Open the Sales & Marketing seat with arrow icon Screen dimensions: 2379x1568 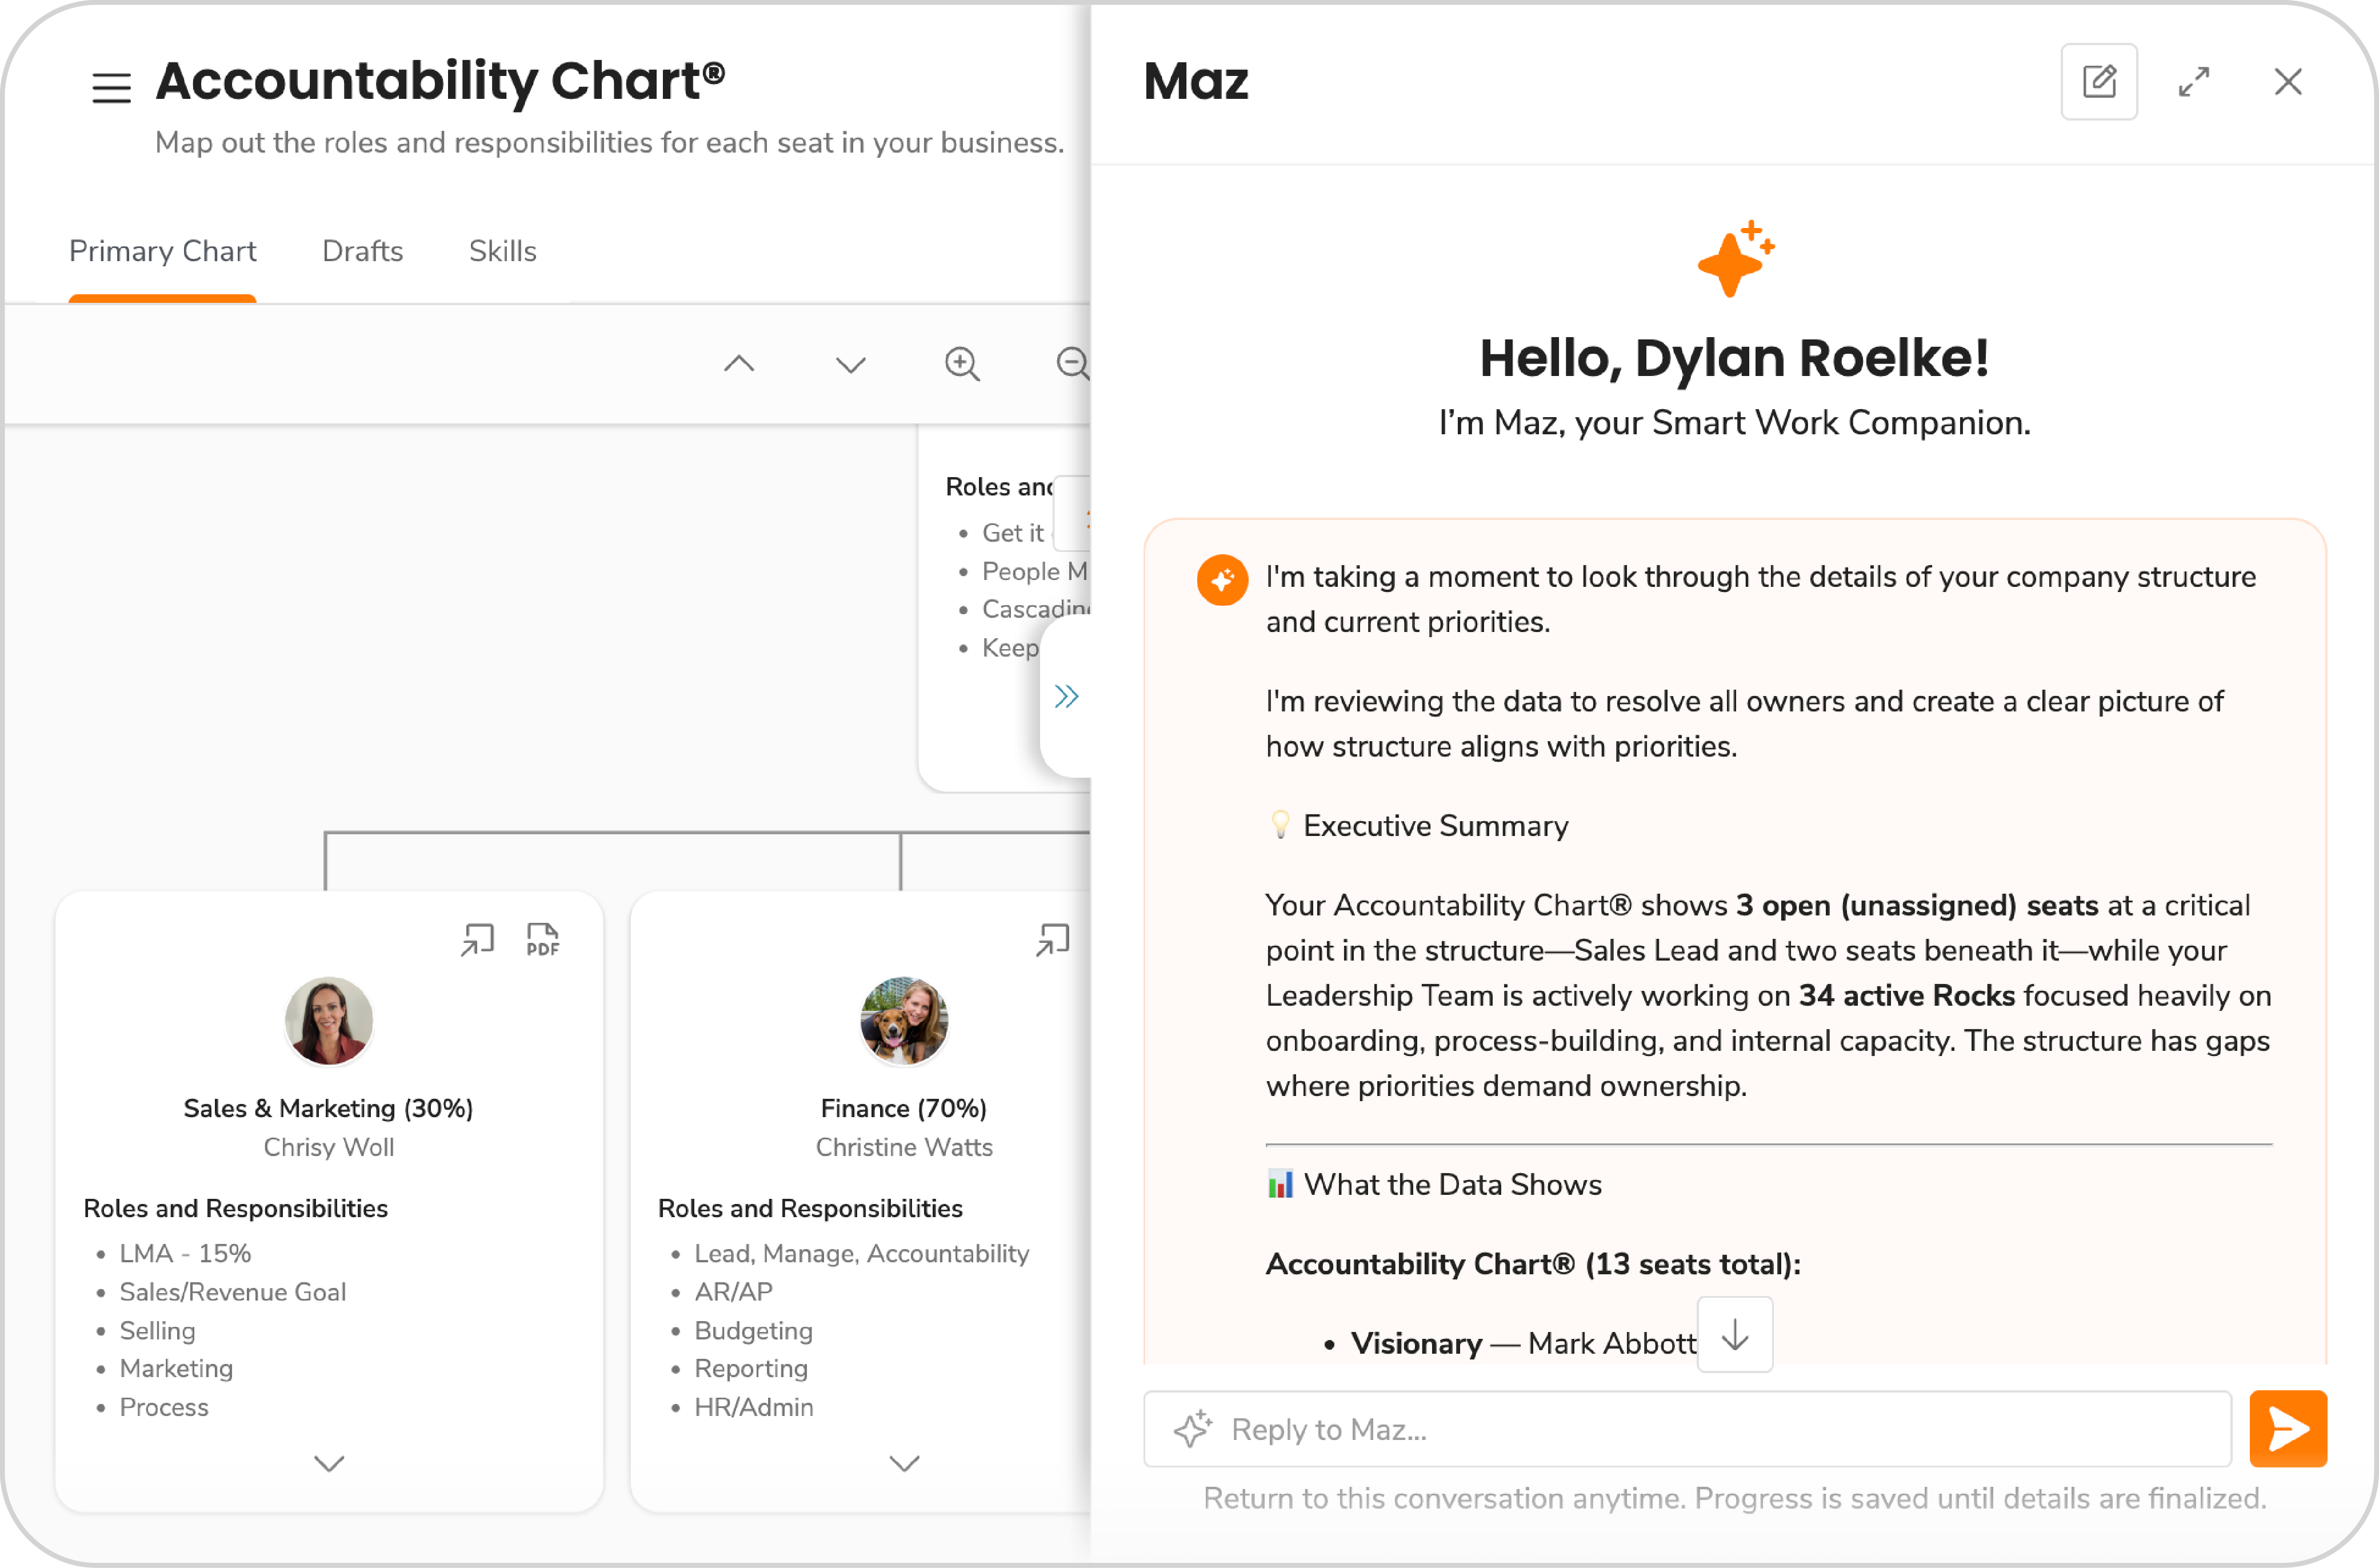(477, 939)
